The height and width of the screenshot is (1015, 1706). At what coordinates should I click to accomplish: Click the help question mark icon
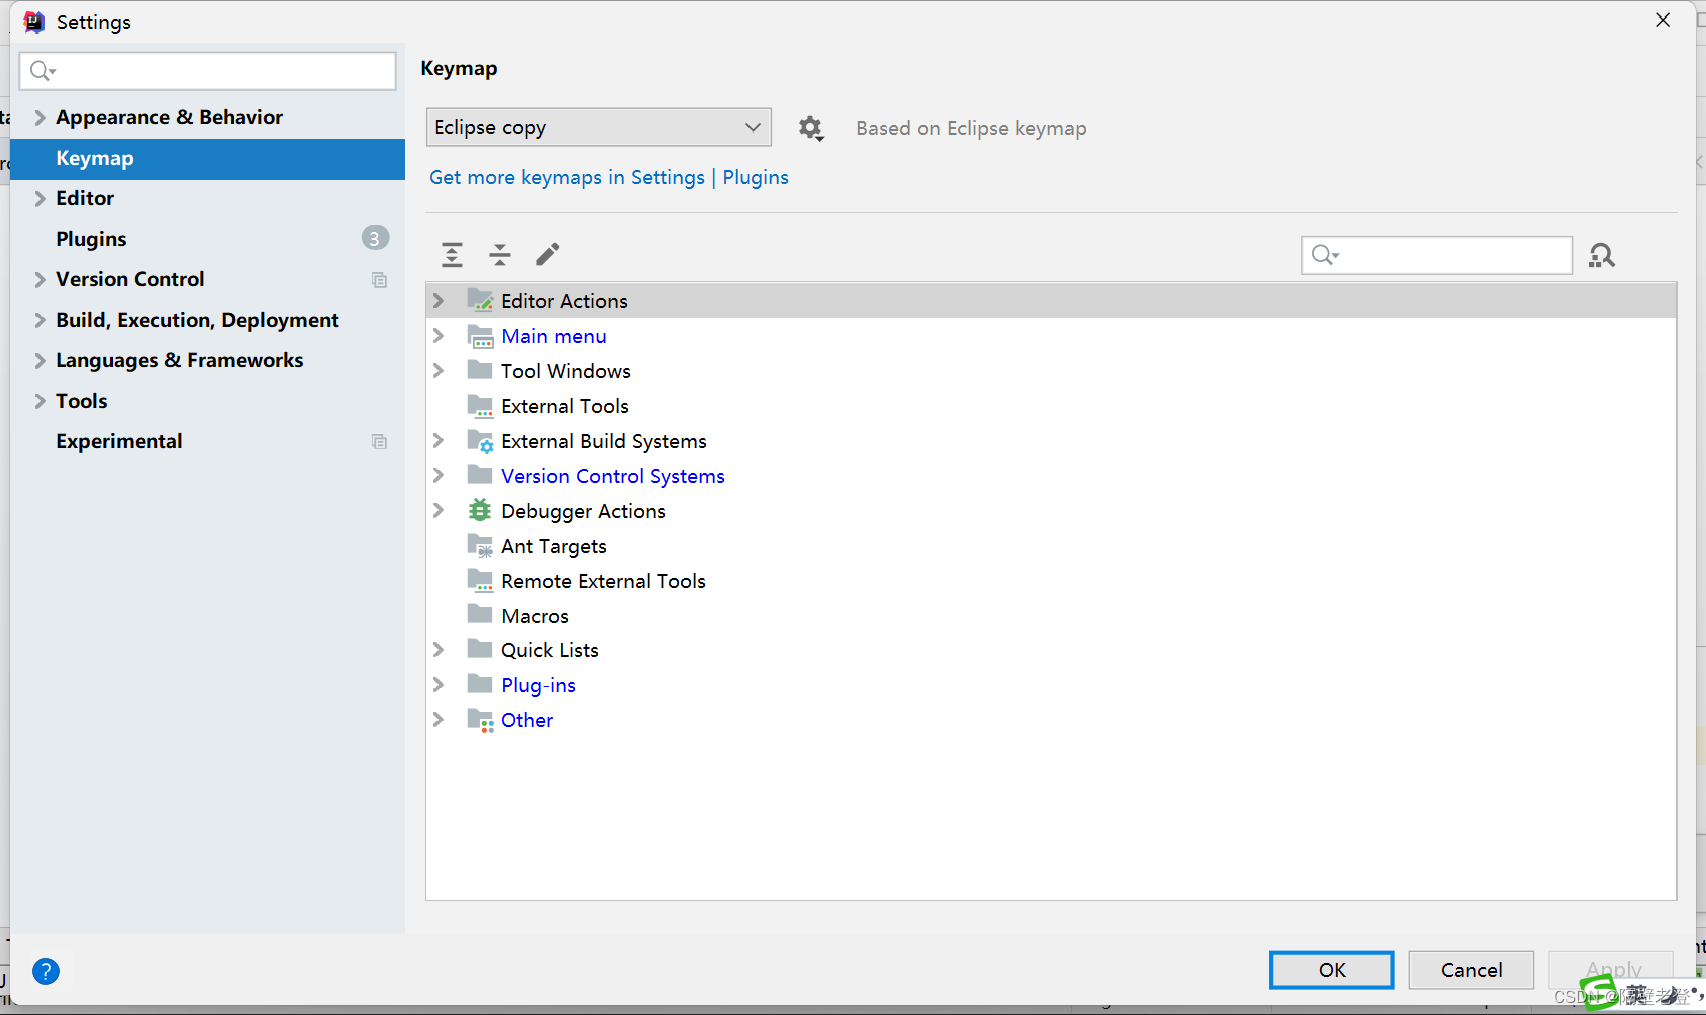click(x=46, y=971)
